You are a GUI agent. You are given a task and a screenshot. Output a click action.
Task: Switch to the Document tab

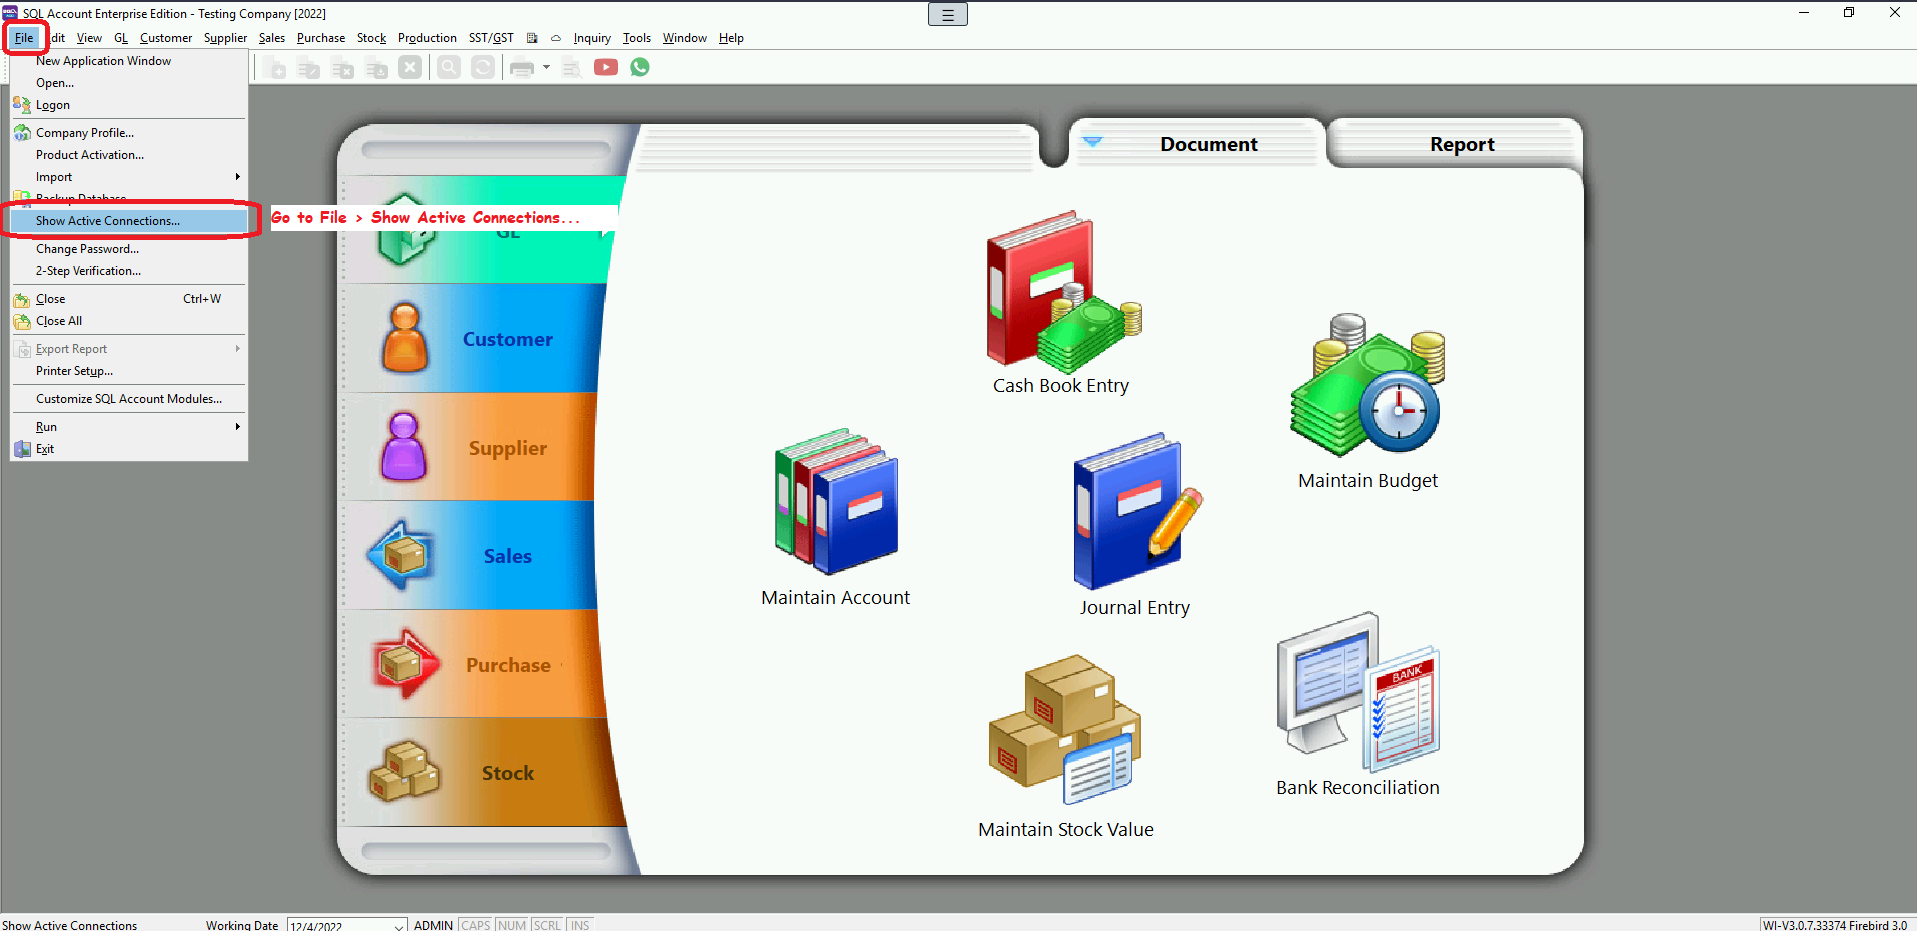1208,144
